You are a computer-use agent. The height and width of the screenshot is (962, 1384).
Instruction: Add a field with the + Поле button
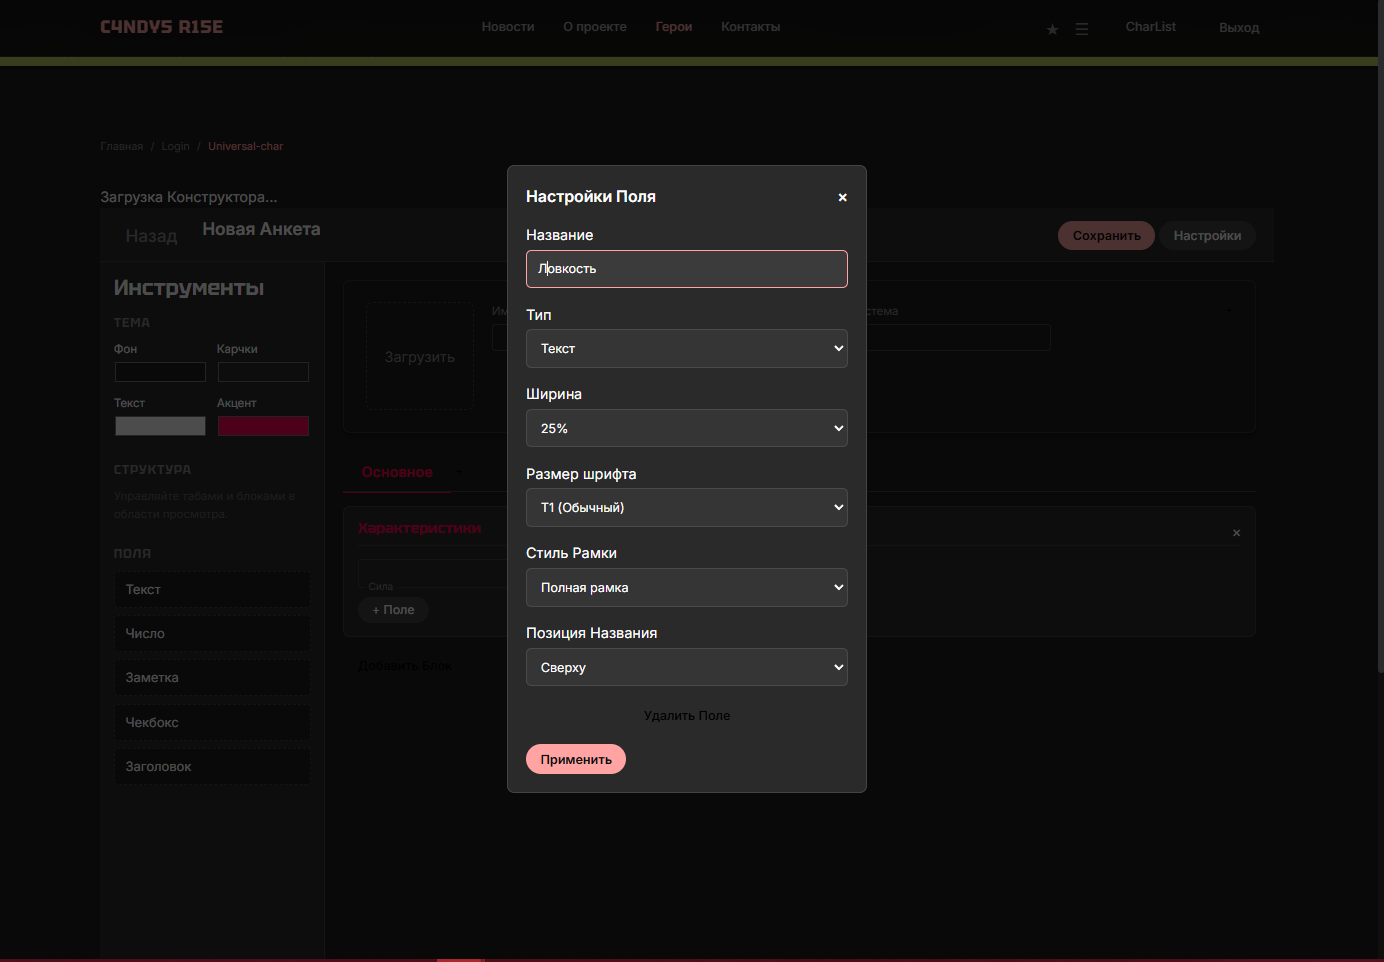point(393,610)
